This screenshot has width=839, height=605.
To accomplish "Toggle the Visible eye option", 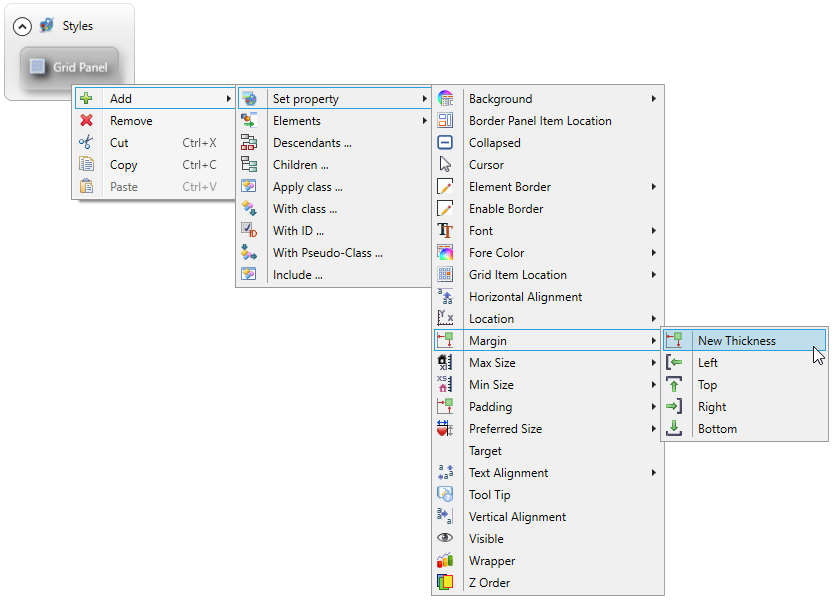I will (x=488, y=539).
